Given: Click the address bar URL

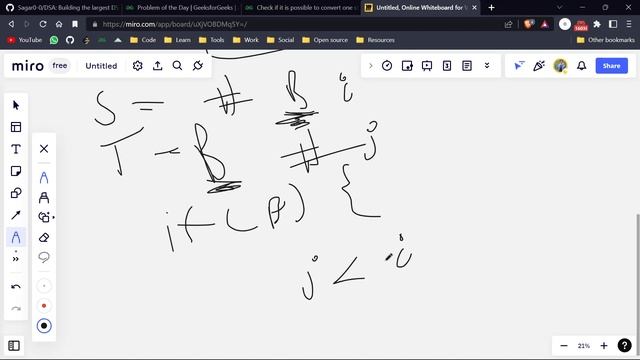Looking at the screenshot, I should point(175,24).
